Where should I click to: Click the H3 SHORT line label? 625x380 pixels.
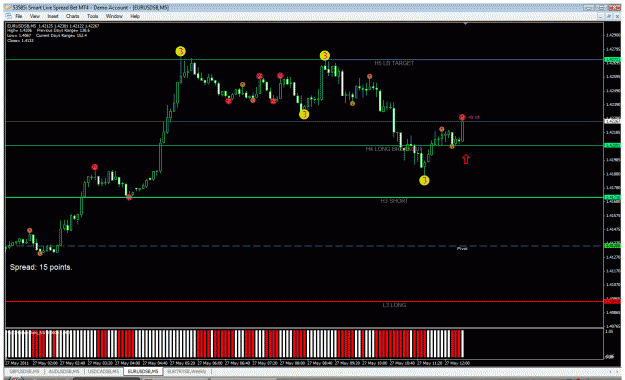tap(394, 201)
